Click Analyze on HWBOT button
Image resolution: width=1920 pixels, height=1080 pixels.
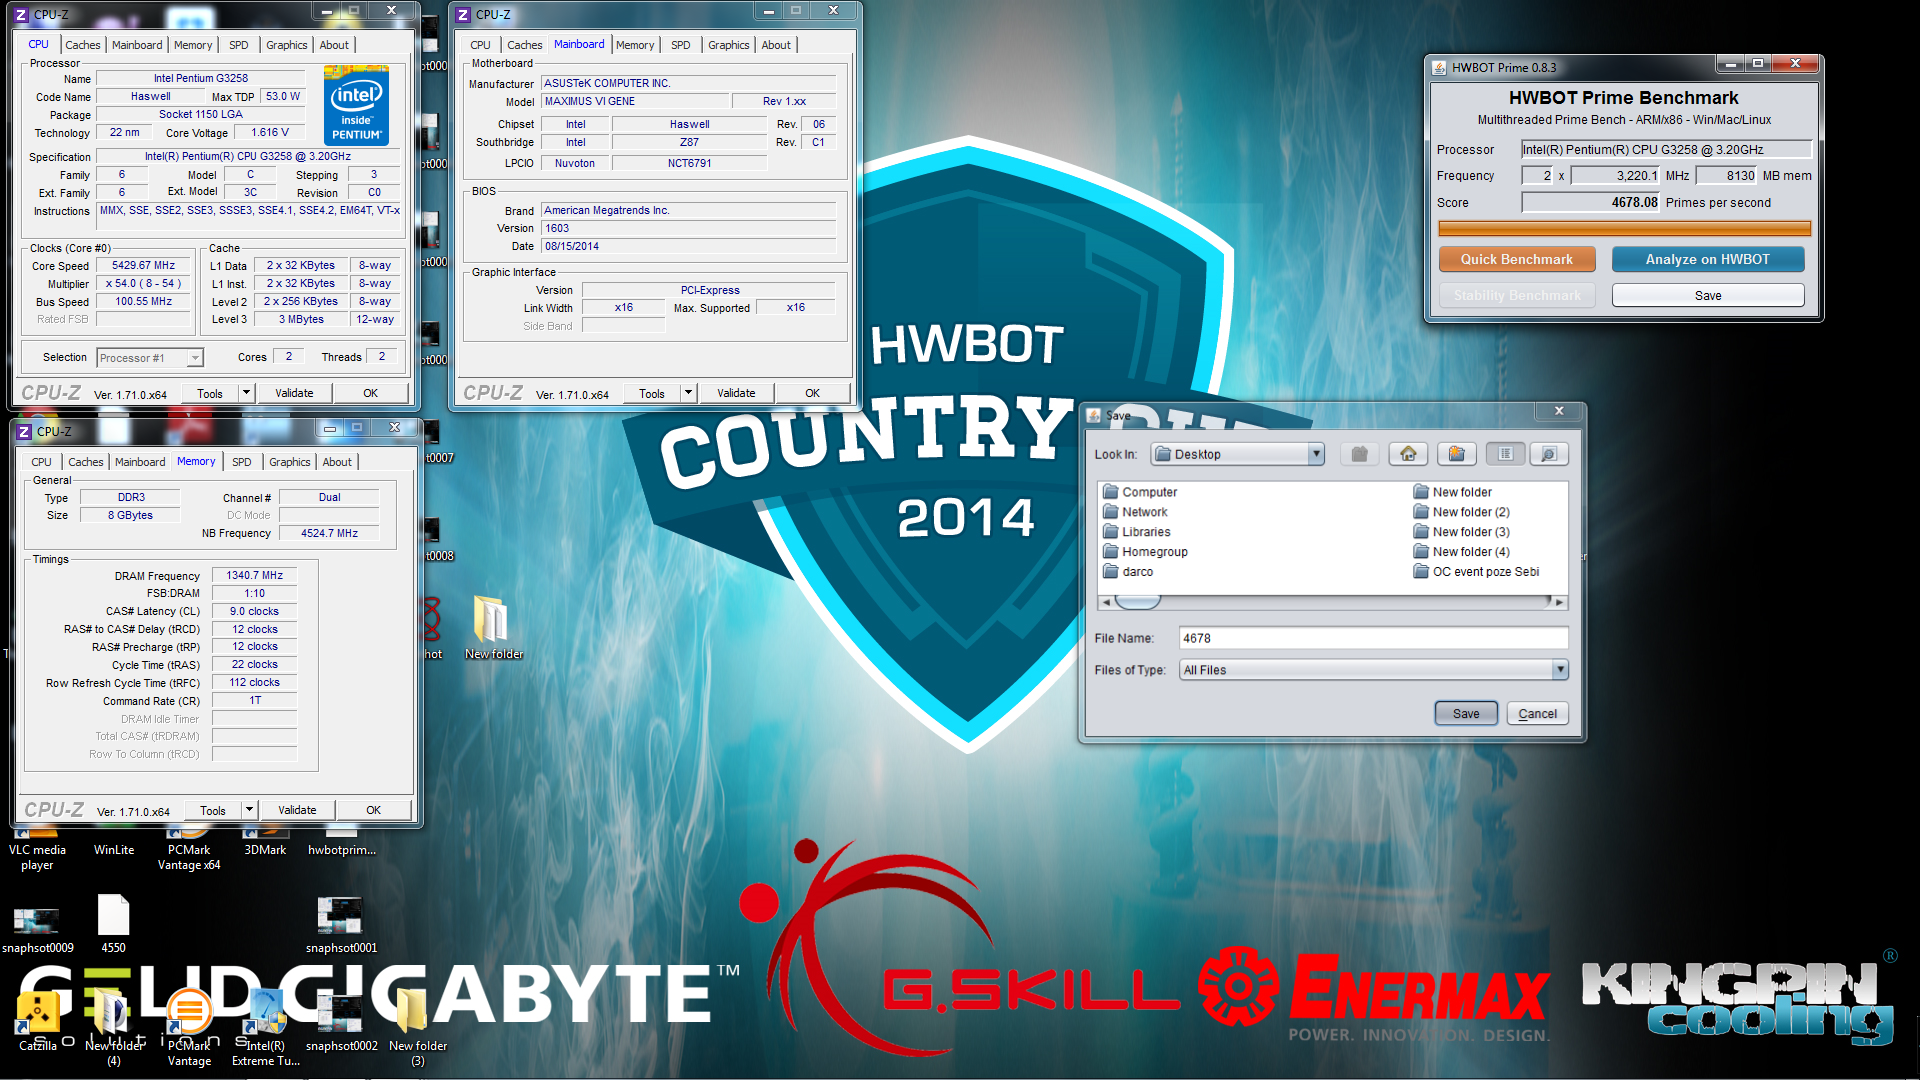point(1708,259)
